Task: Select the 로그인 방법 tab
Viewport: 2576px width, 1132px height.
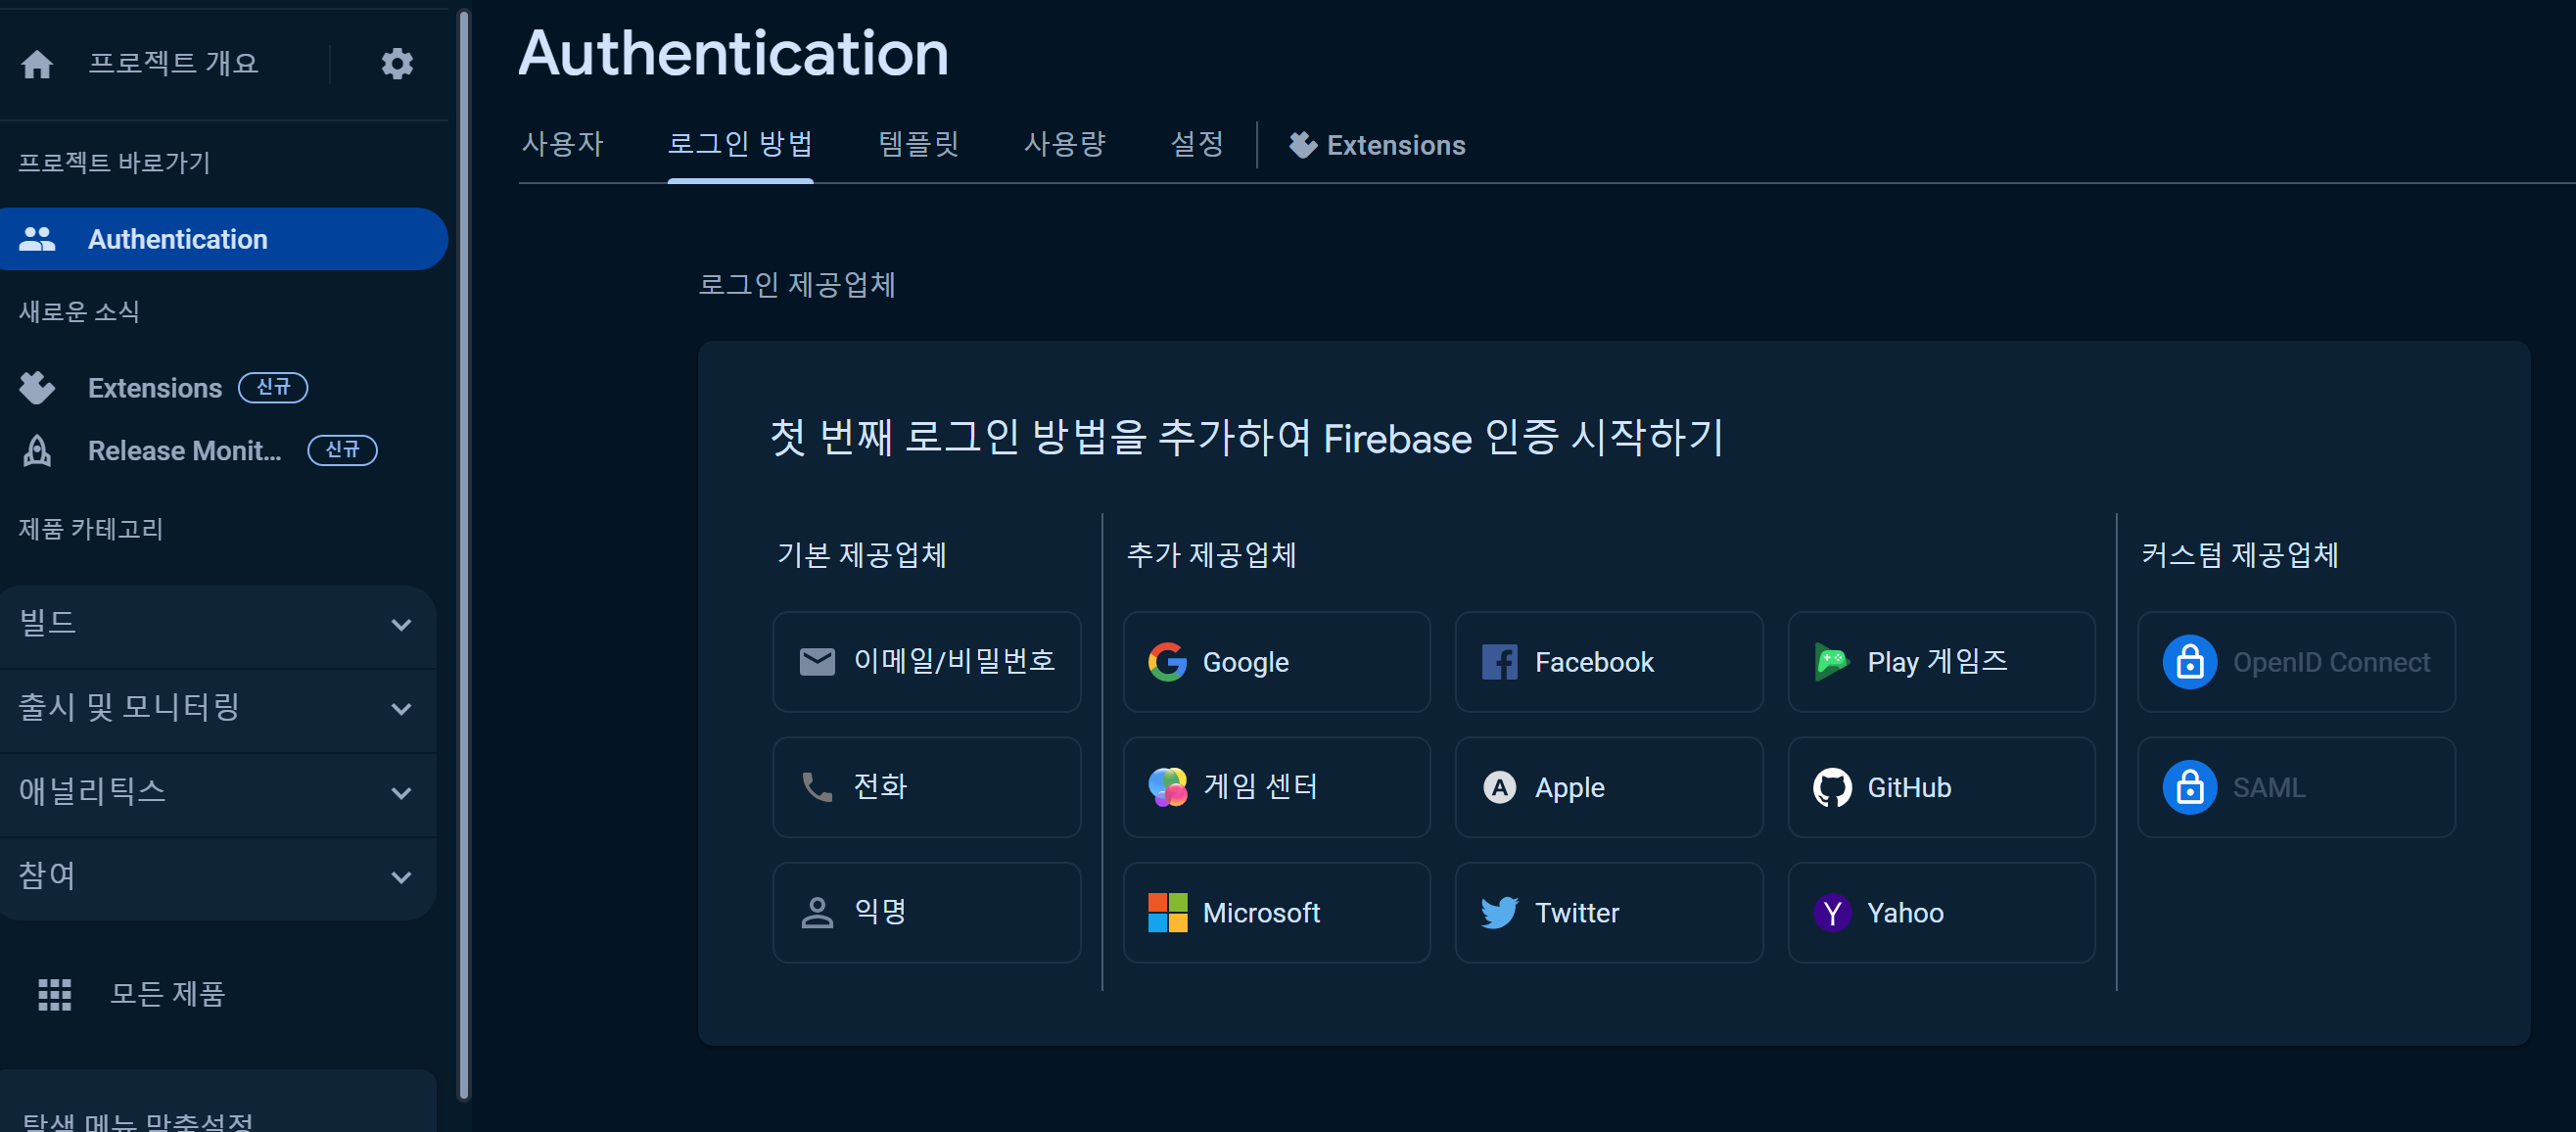Action: tap(740, 145)
